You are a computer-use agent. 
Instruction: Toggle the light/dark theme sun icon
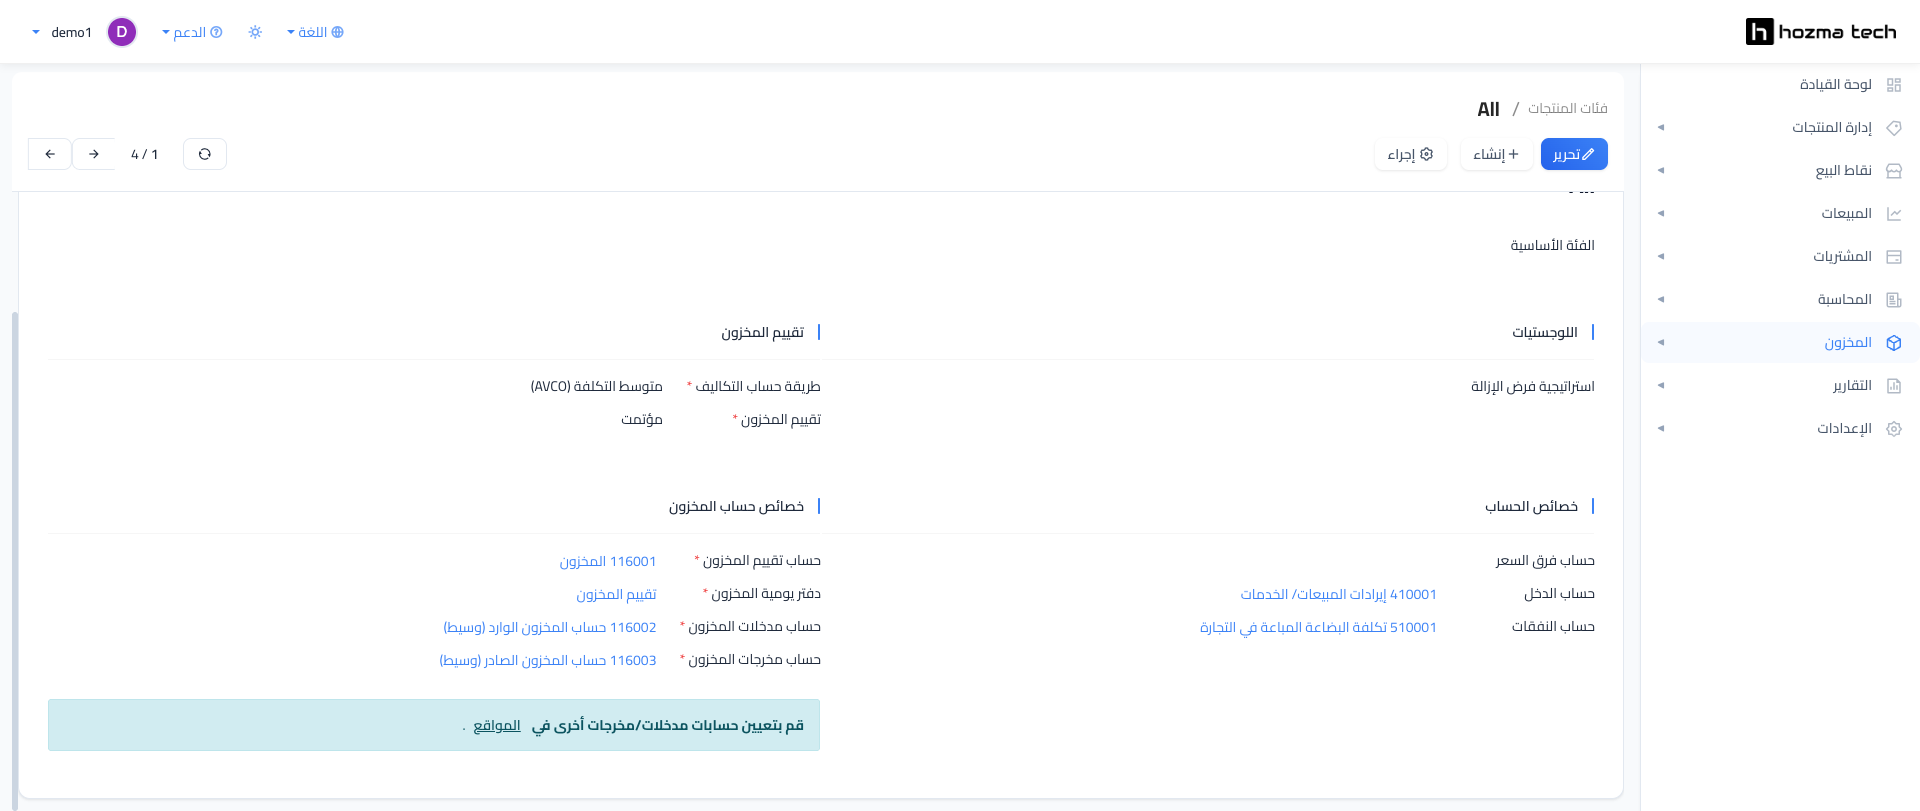pyautogui.click(x=255, y=32)
